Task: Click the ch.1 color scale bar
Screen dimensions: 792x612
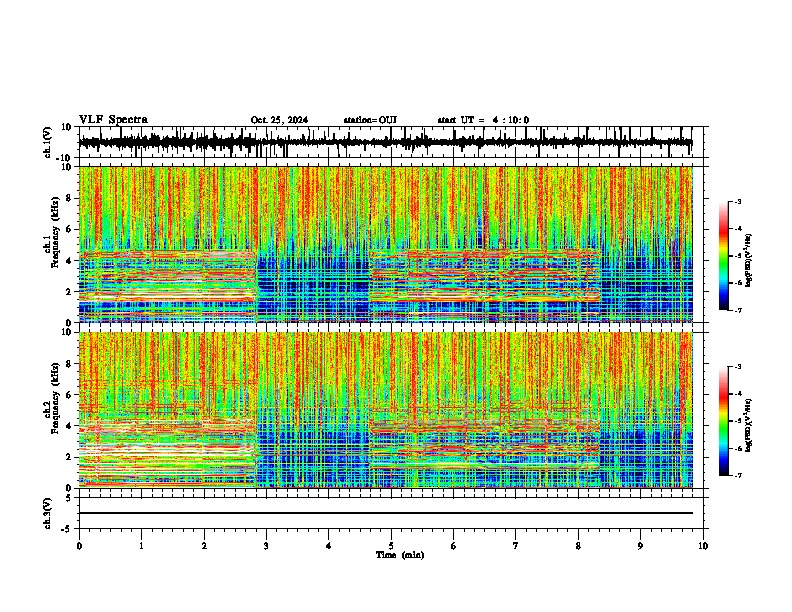Action: [x=724, y=256]
